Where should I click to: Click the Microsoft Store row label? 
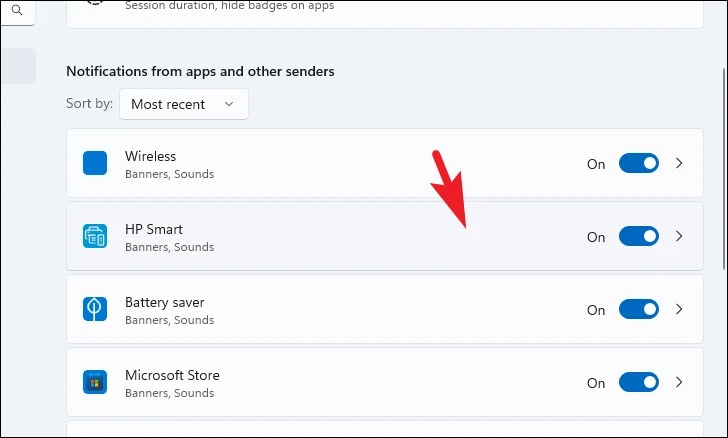pyautogui.click(x=172, y=375)
